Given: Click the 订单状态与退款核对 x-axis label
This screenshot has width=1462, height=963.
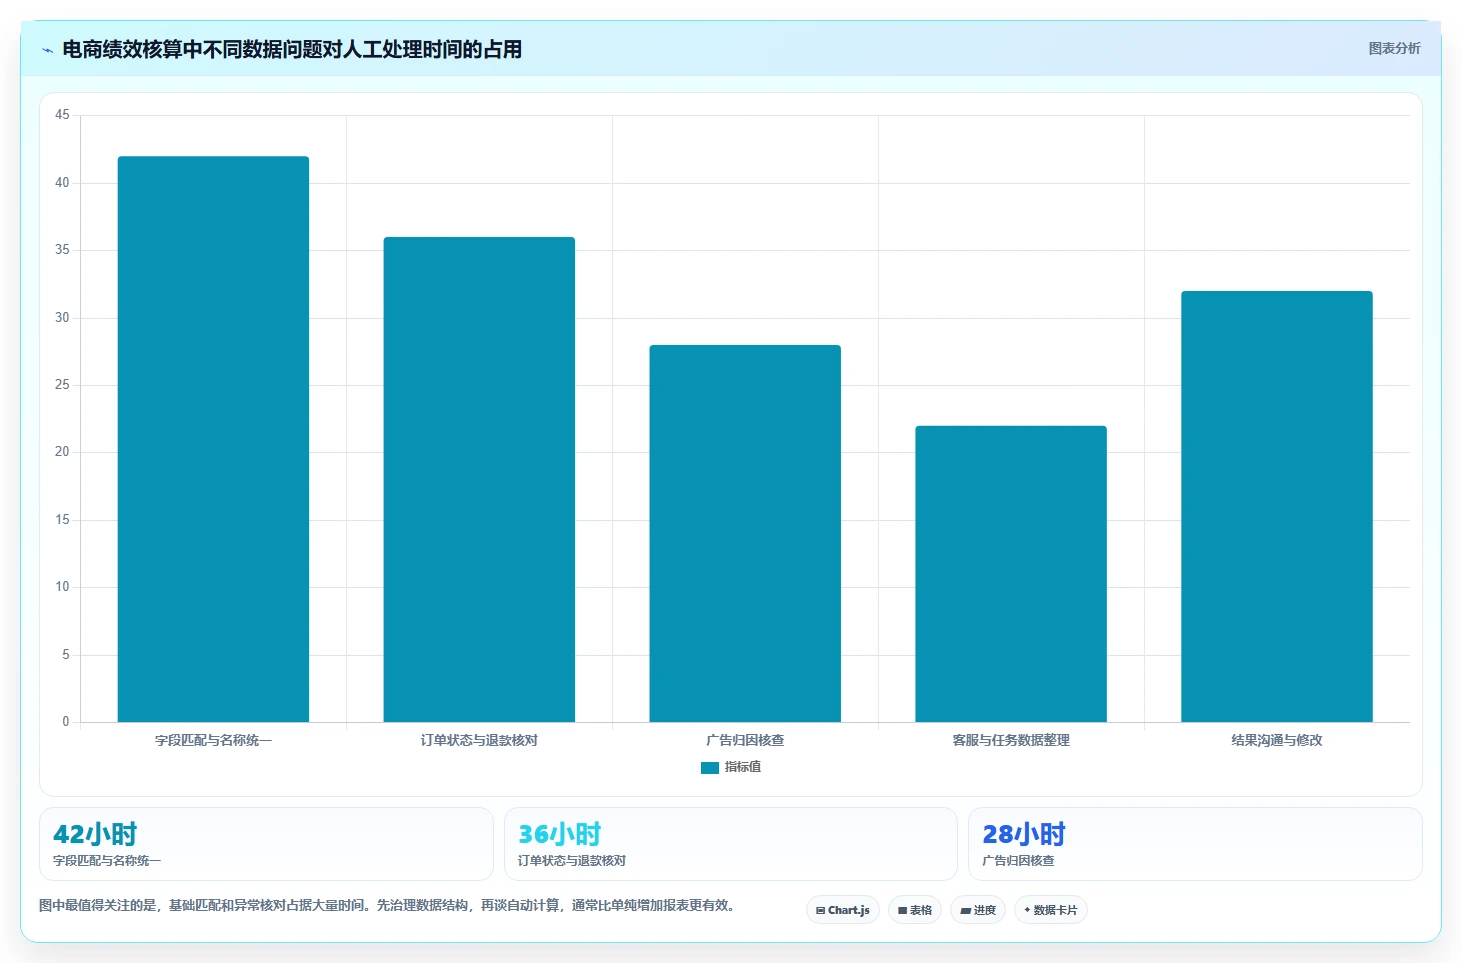Looking at the screenshot, I should point(479,740).
